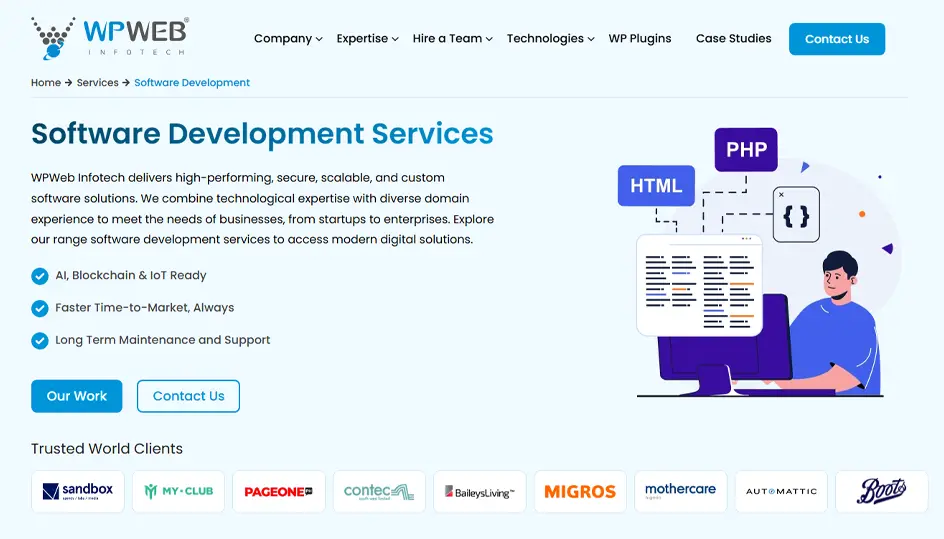Open Case Studies page
The width and height of the screenshot is (944, 539).
tap(733, 39)
